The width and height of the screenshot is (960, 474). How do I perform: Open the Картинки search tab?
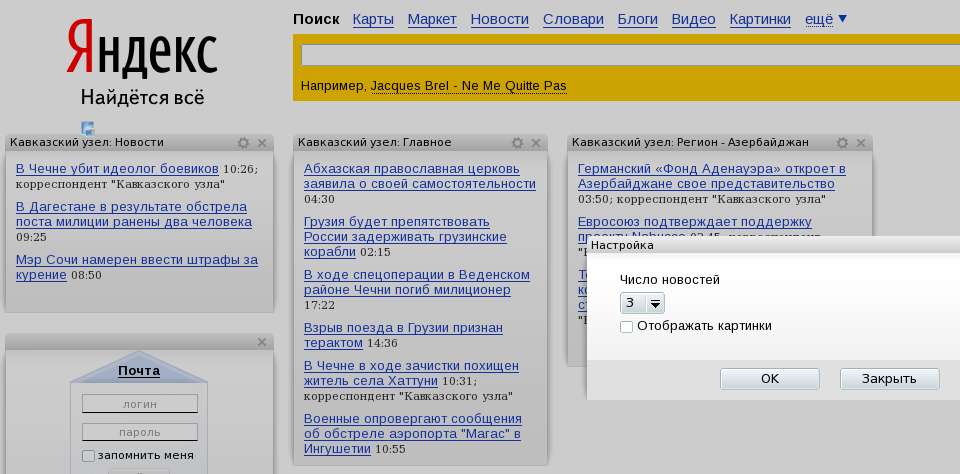760,19
